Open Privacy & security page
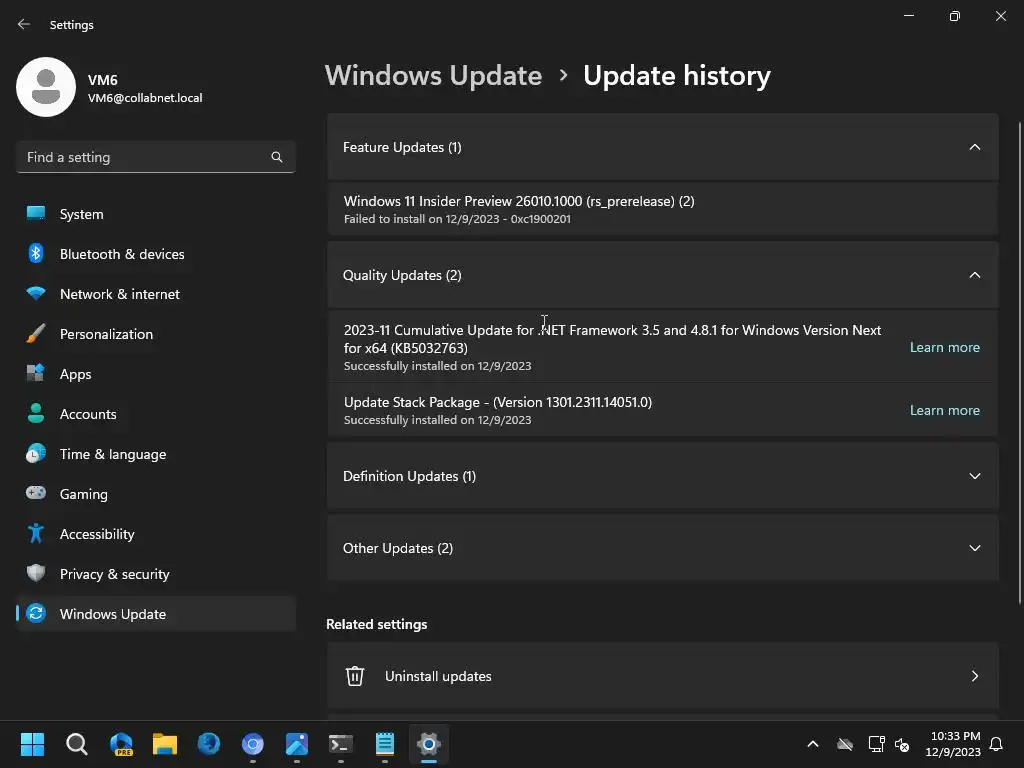This screenshot has height=768, width=1024. pos(156,574)
